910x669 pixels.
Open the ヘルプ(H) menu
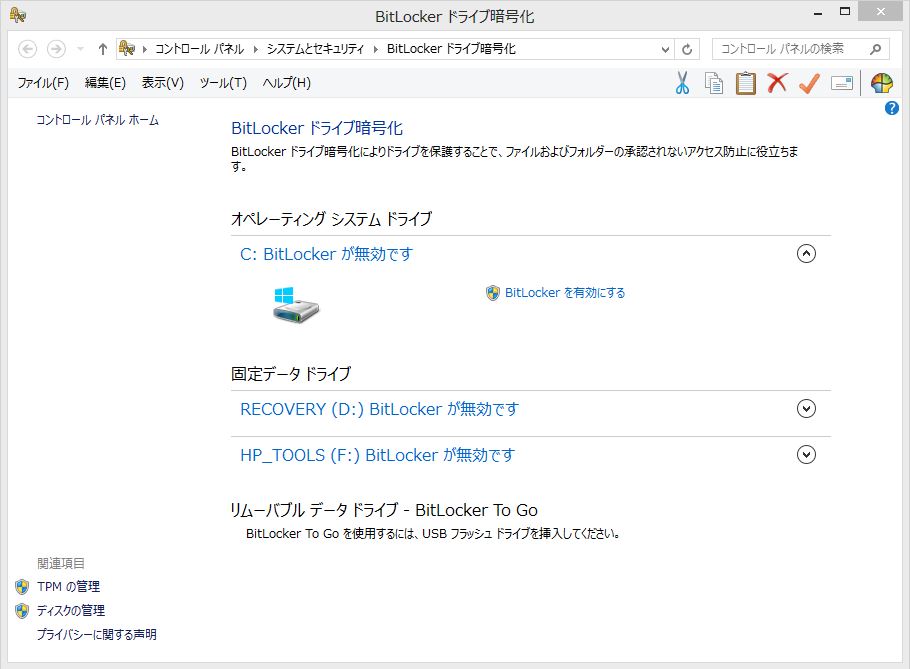point(287,83)
